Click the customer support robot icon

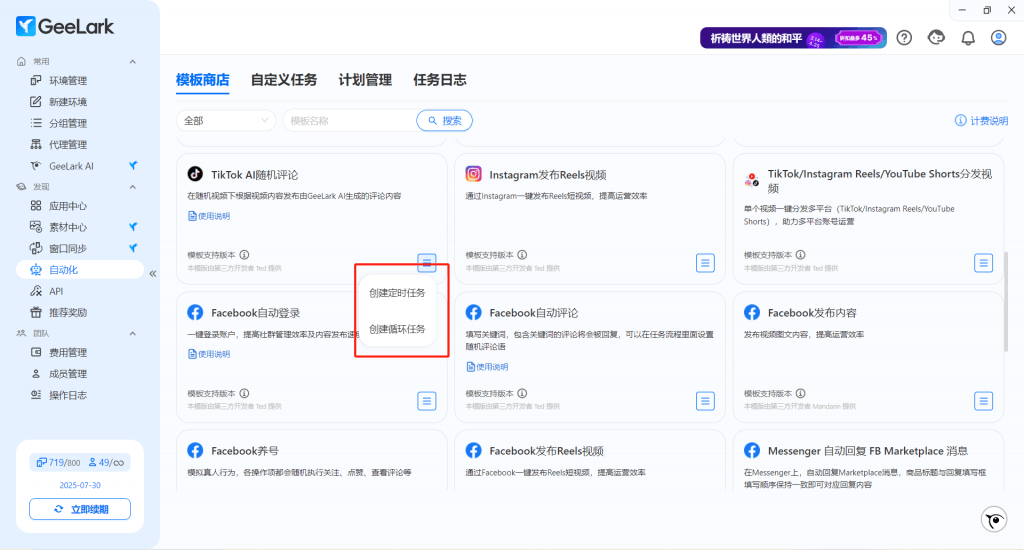pyautogui.click(x=936, y=38)
